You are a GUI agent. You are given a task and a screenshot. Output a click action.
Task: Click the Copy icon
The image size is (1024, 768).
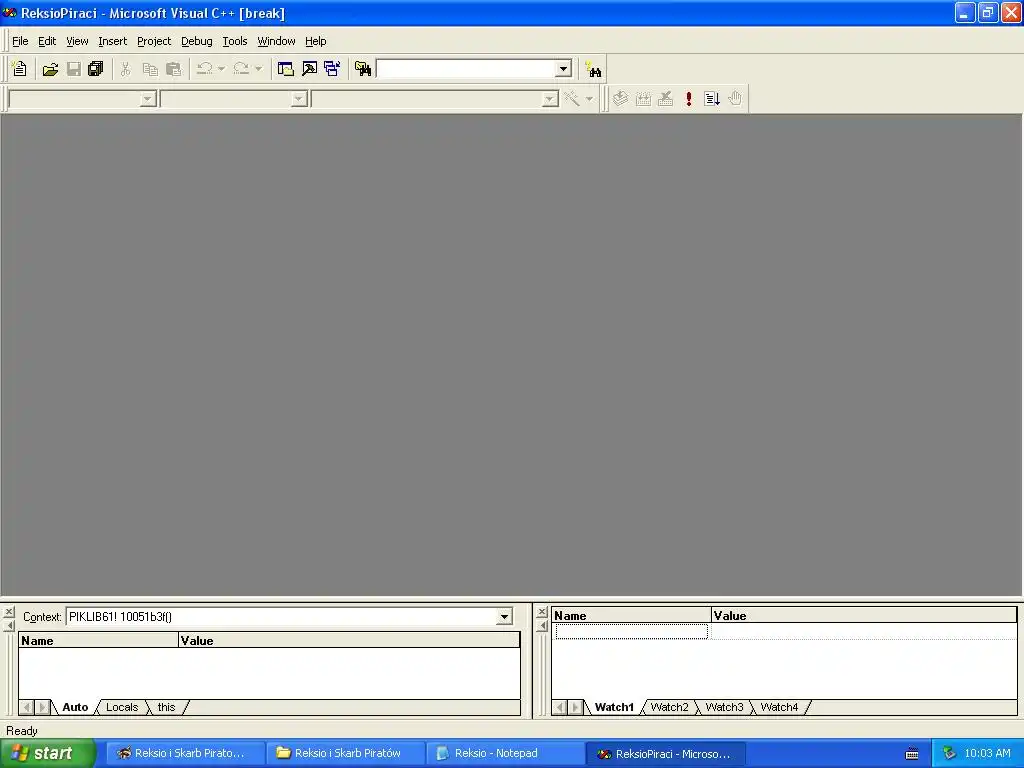[150, 69]
